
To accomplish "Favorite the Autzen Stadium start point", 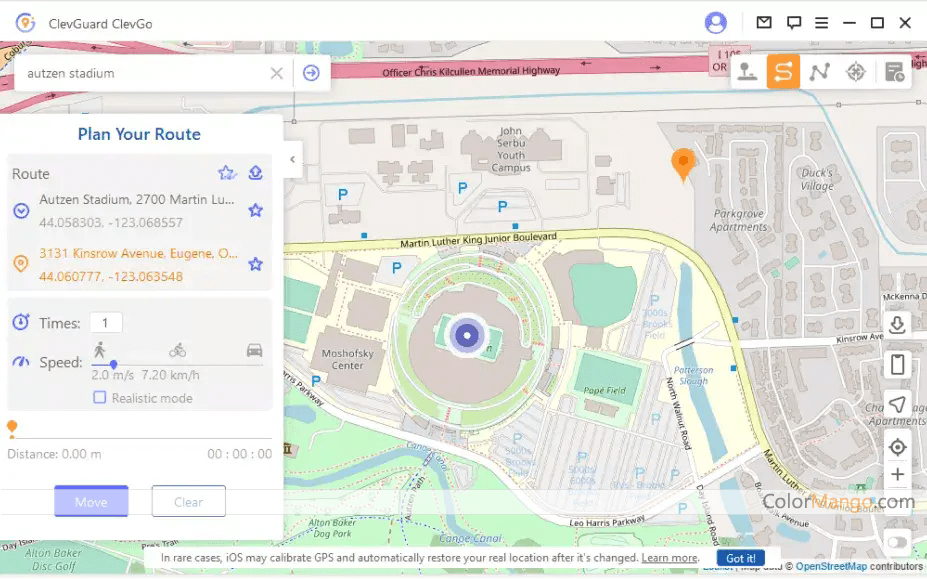I will [255, 210].
